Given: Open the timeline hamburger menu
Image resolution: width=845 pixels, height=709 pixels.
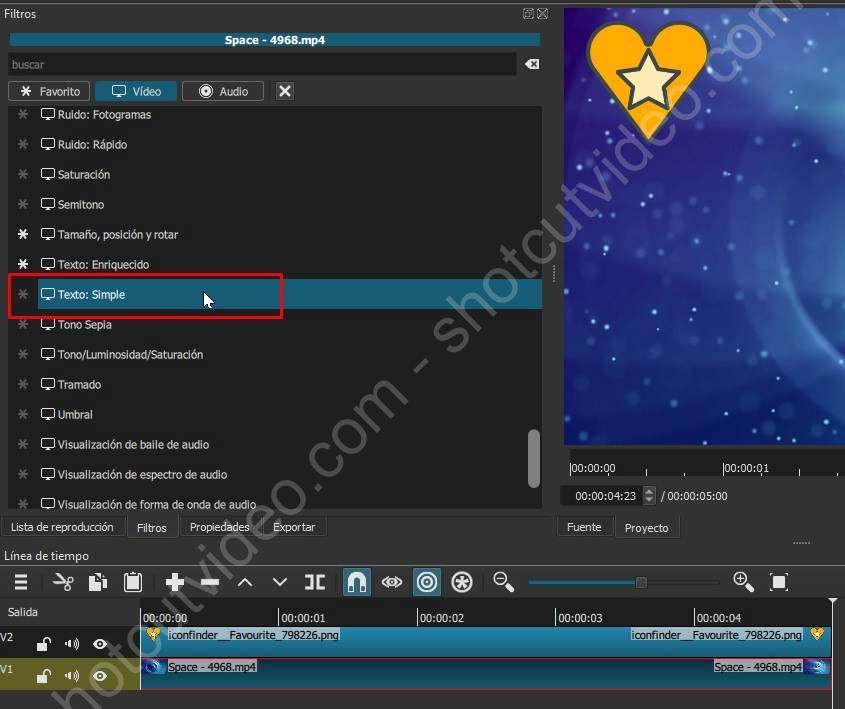Looking at the screenshot, I should click(x=20, y=582).
